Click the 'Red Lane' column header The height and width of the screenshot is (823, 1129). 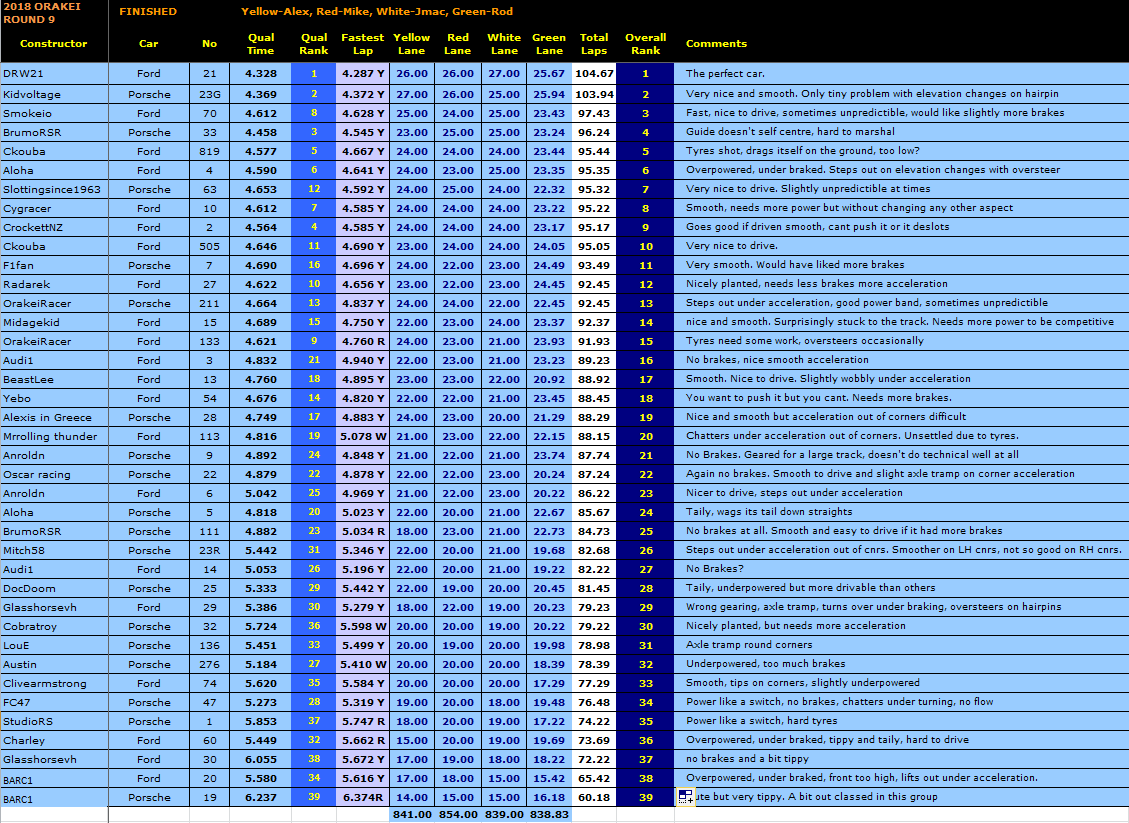coord(458,44)
